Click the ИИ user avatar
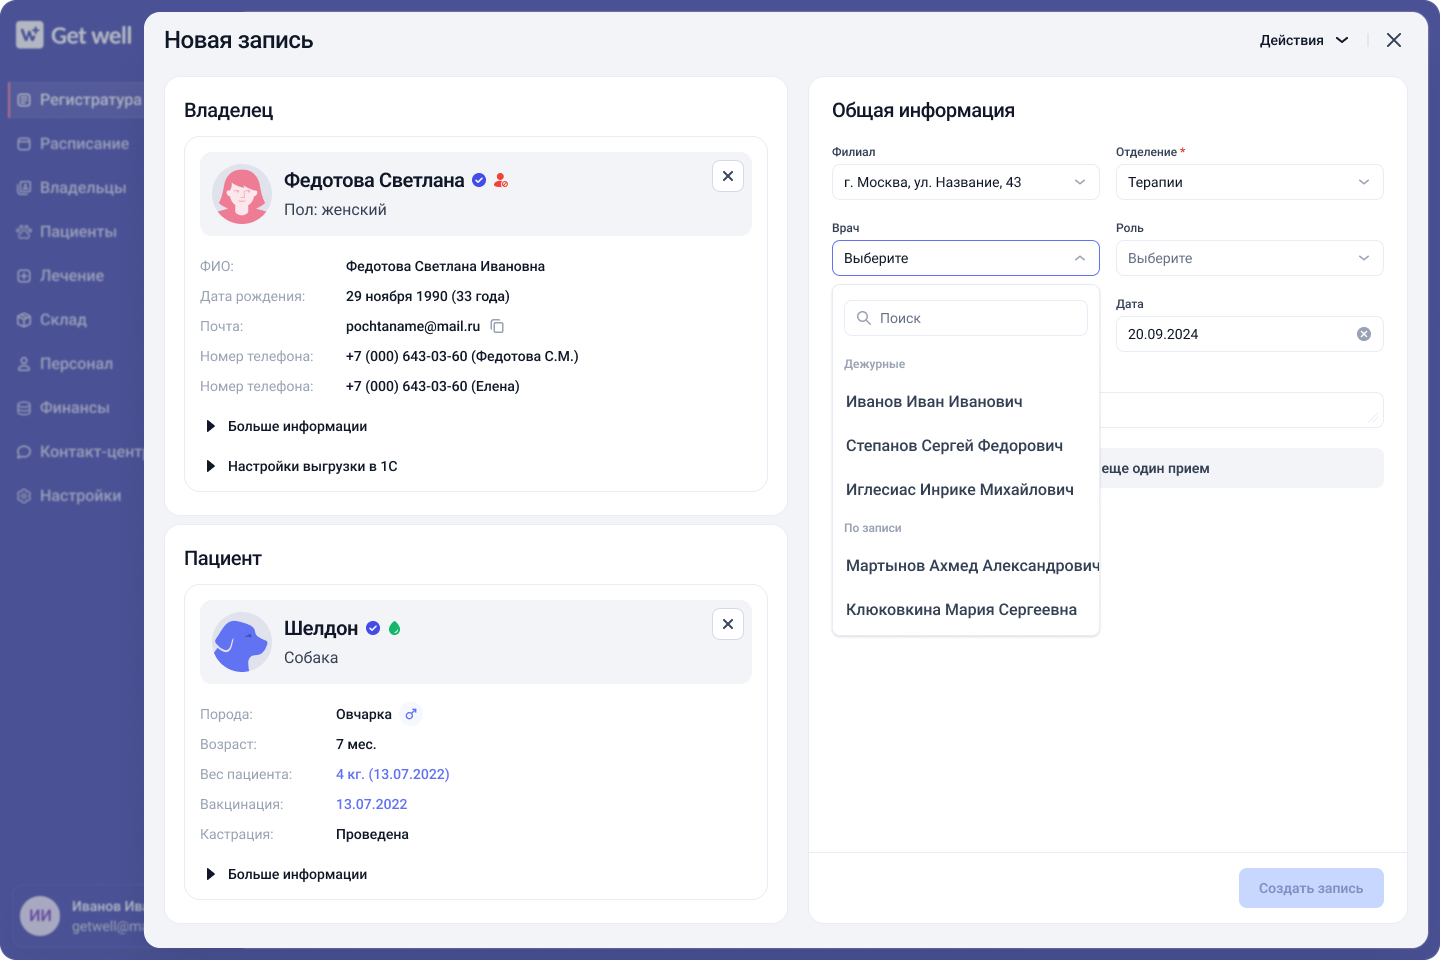The image size is (1440, 960). click(40, 916)
